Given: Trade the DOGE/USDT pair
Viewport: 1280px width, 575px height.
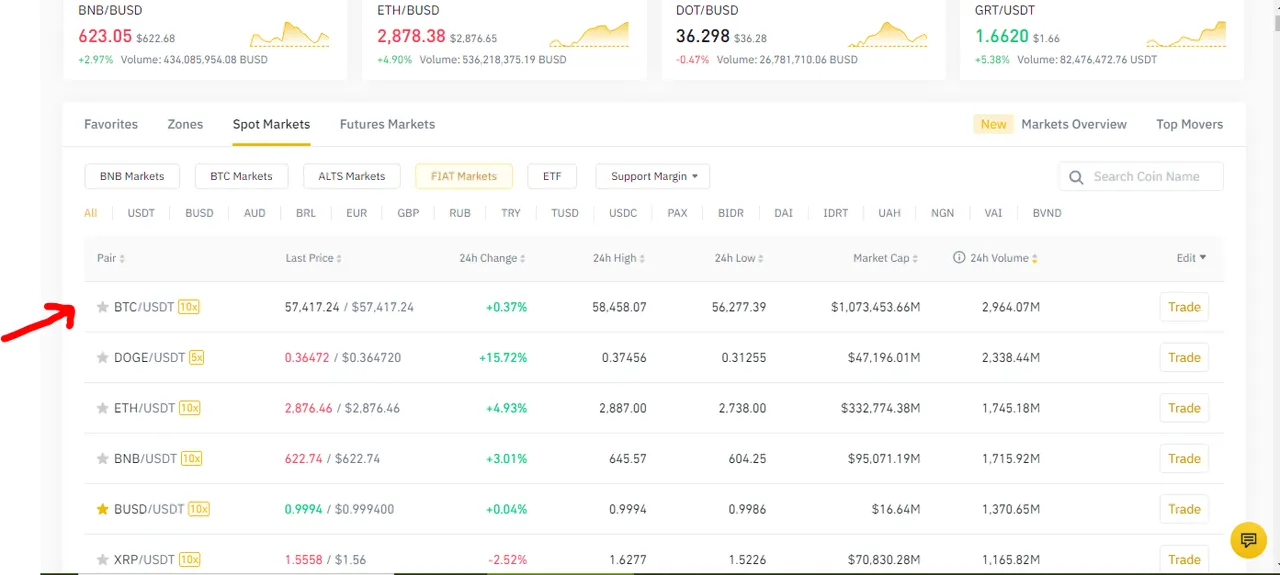Looking at the screenshot, I should (x=1184, y=357).
